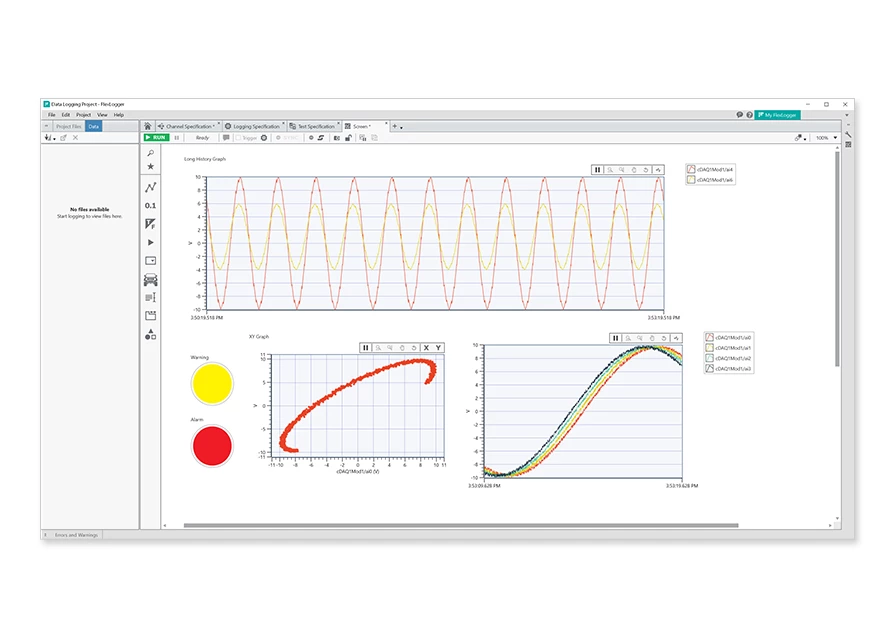
Task: Toggle the cDAQ1Mod1/ai0 legend plot
Action: 709,338
